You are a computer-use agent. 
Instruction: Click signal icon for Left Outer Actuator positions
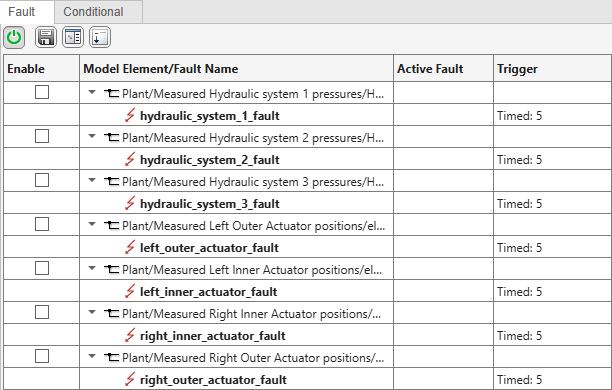click(112, 225)
